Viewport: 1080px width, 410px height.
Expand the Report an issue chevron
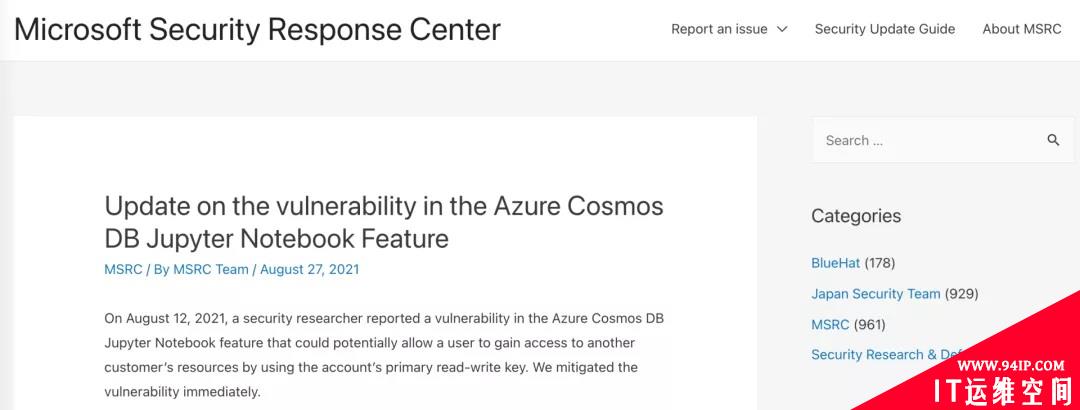coord(782,29)
